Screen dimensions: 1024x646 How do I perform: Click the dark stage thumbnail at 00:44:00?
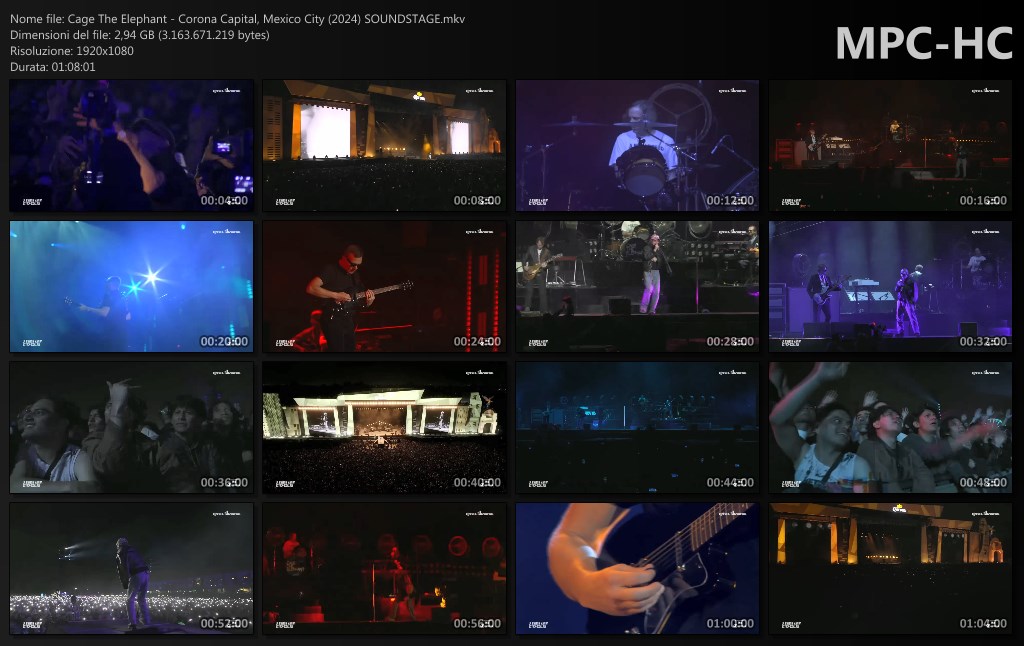point(637,428)
